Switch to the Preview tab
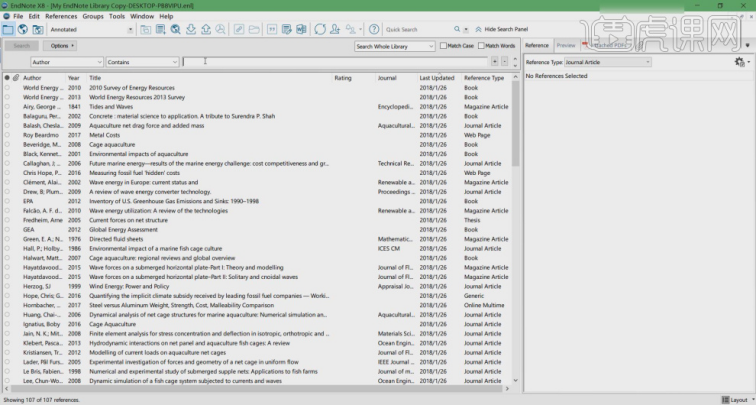 pos(566,46)
